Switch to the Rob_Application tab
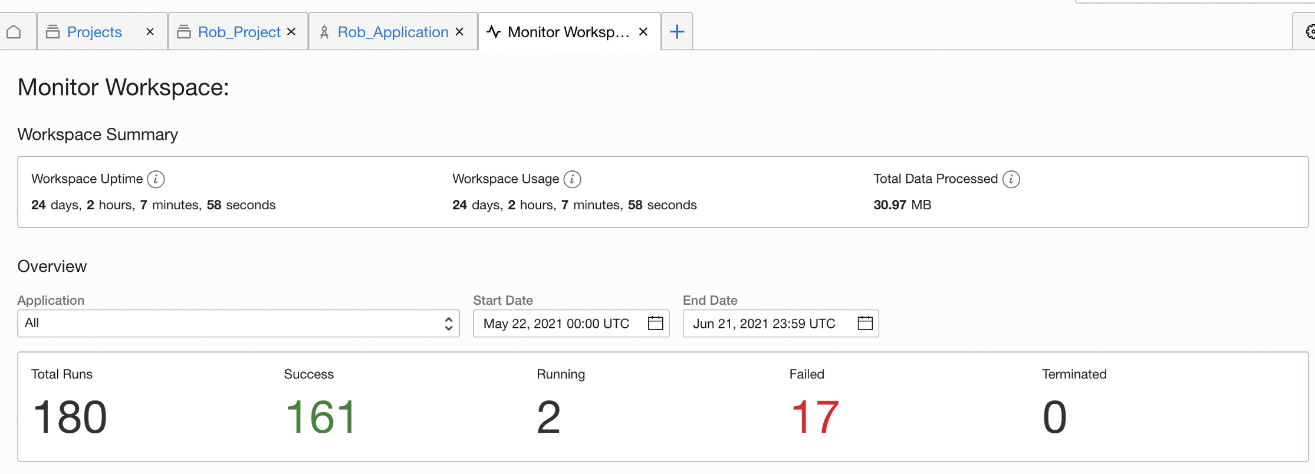This screenshot has height=474, width=1315. (x=392, y=32)
